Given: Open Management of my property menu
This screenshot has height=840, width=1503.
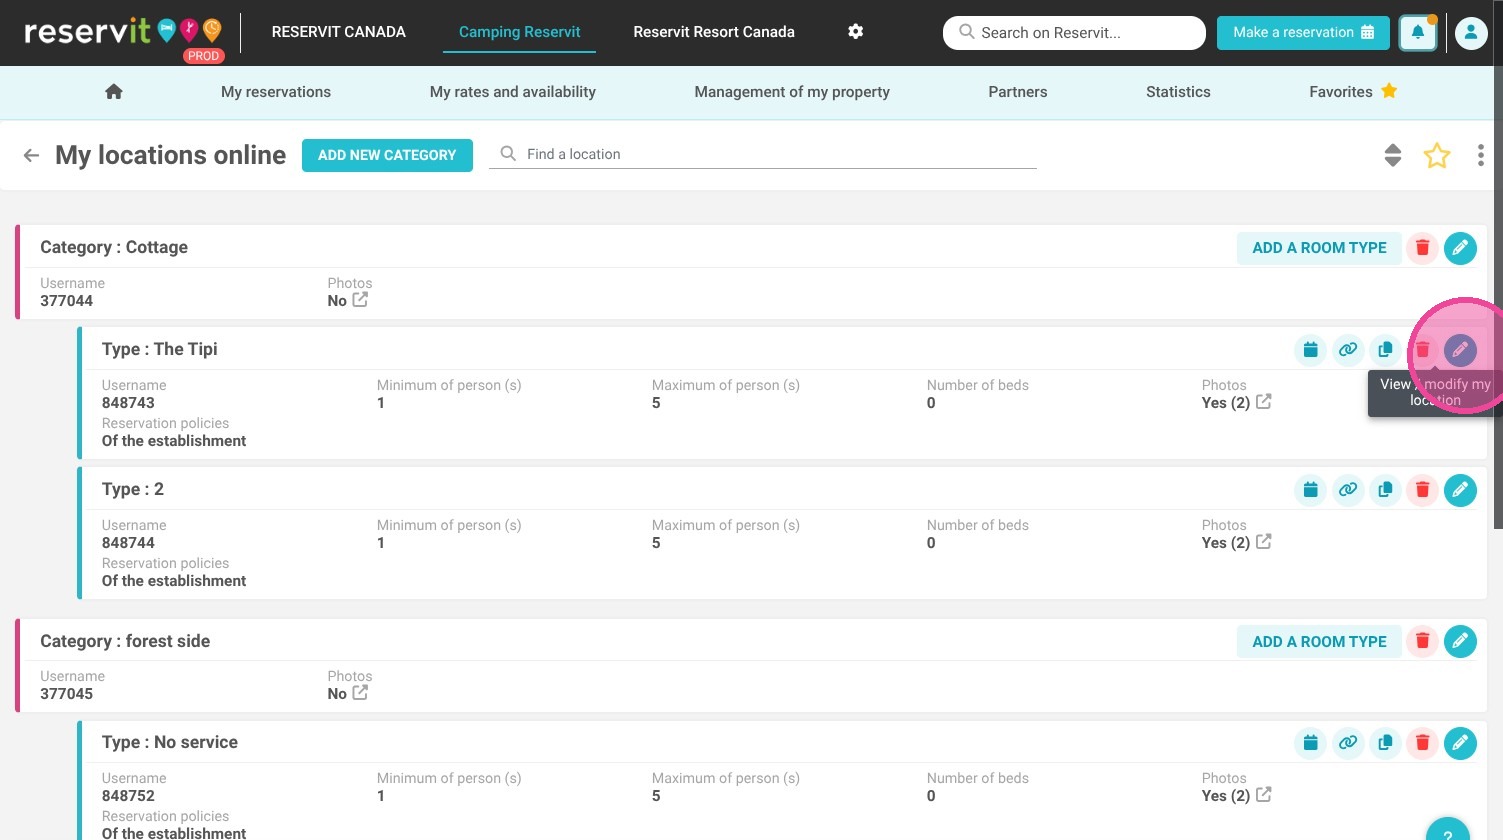Looking at the screenshot, I should [792, 92].
